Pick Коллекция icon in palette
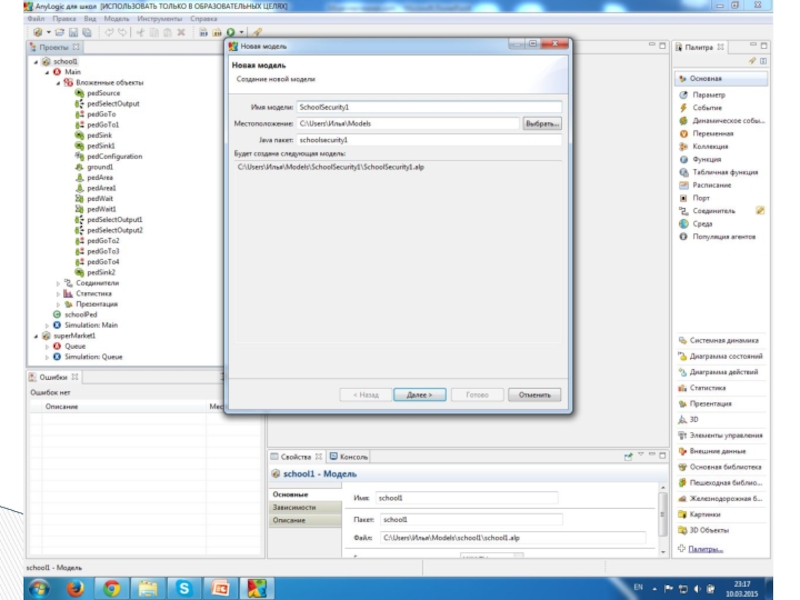 [x=684, y=146]
